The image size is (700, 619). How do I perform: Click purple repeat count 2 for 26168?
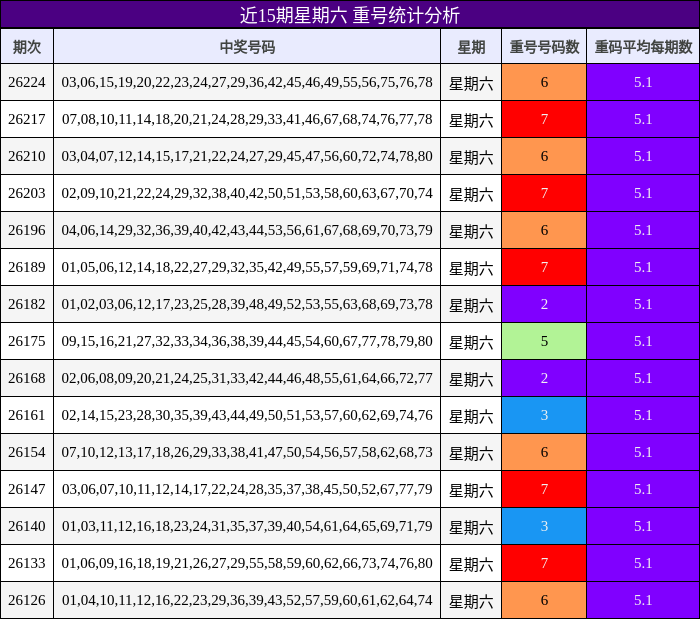(x=544, y=378)
